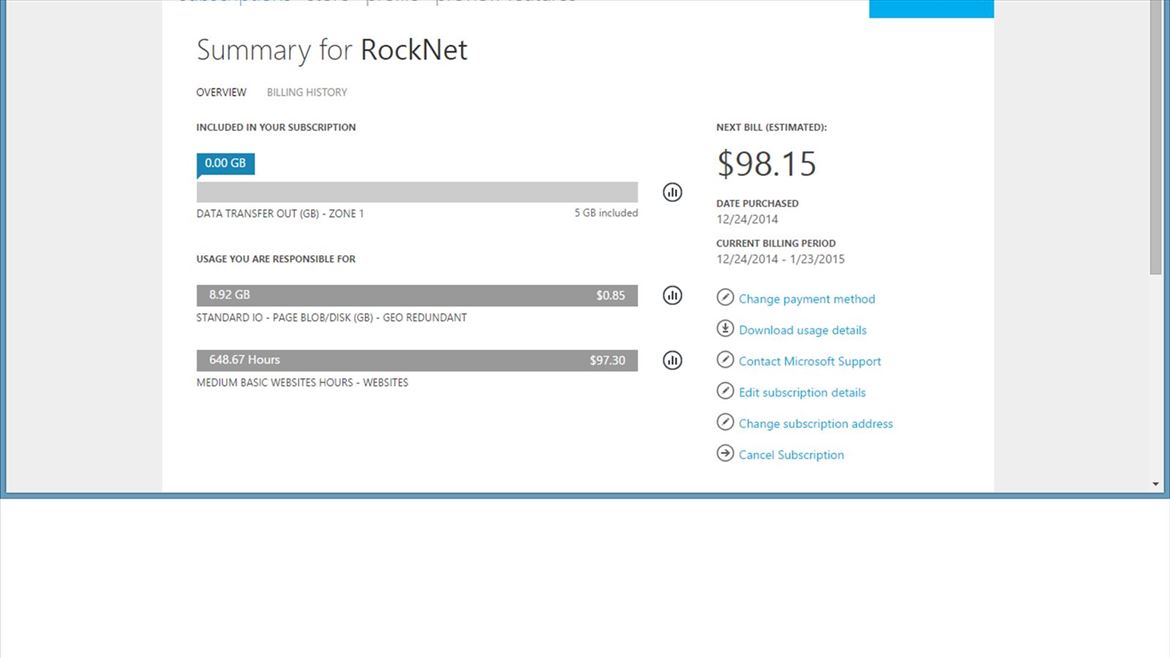Click pencil icon beside Edit subscription details

pos(725,391)
